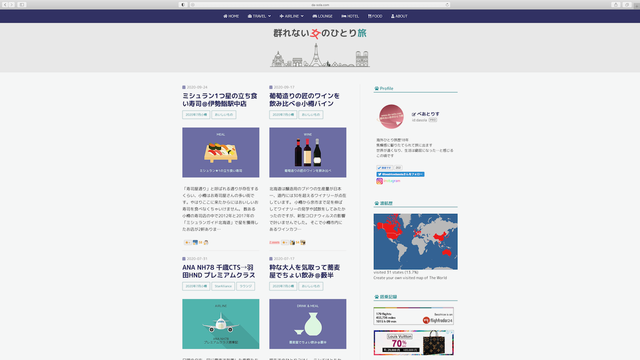
Task: Click the Twitter follow button
Action: pyautogui.click(x=400, y=174)
